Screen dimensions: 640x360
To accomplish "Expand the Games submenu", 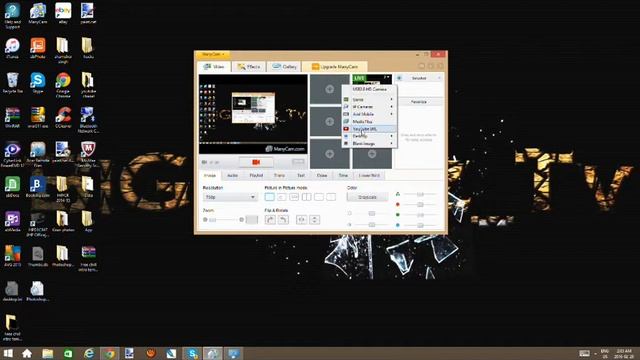I will [369, 100].
